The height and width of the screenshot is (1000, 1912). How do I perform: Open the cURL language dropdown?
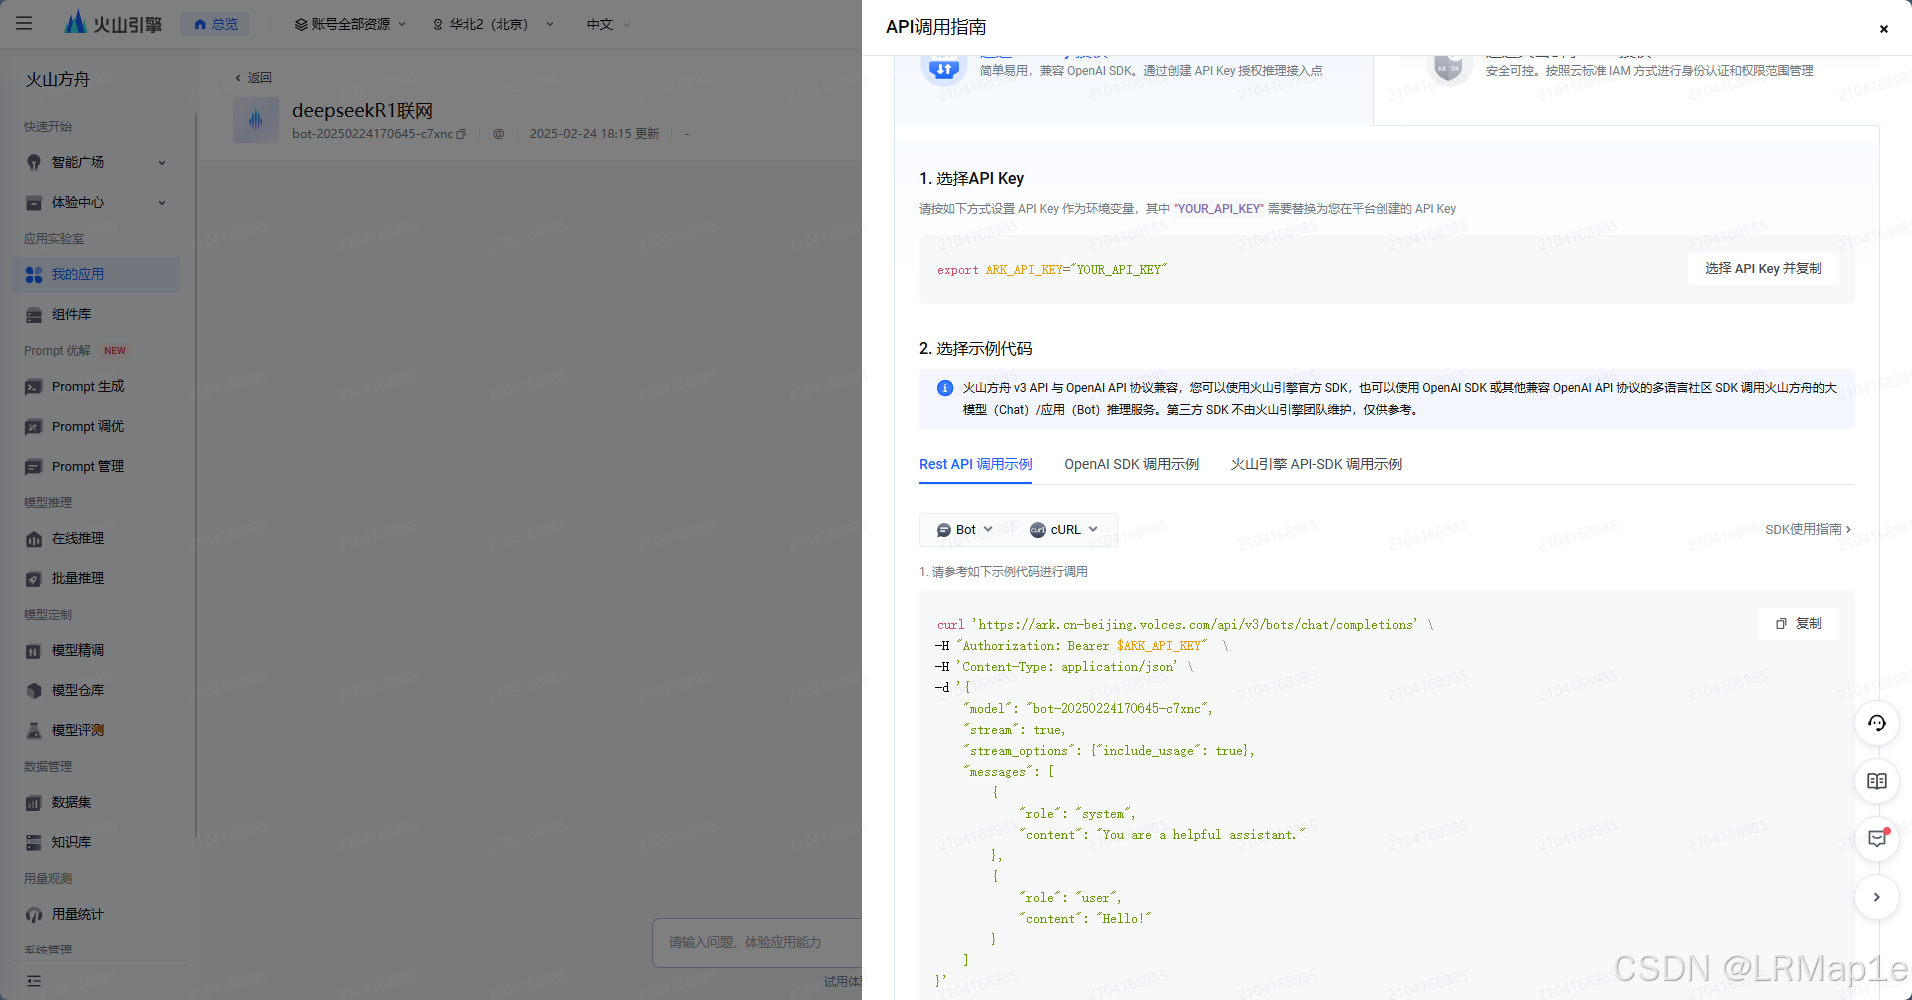click(x=1064, y=530)
